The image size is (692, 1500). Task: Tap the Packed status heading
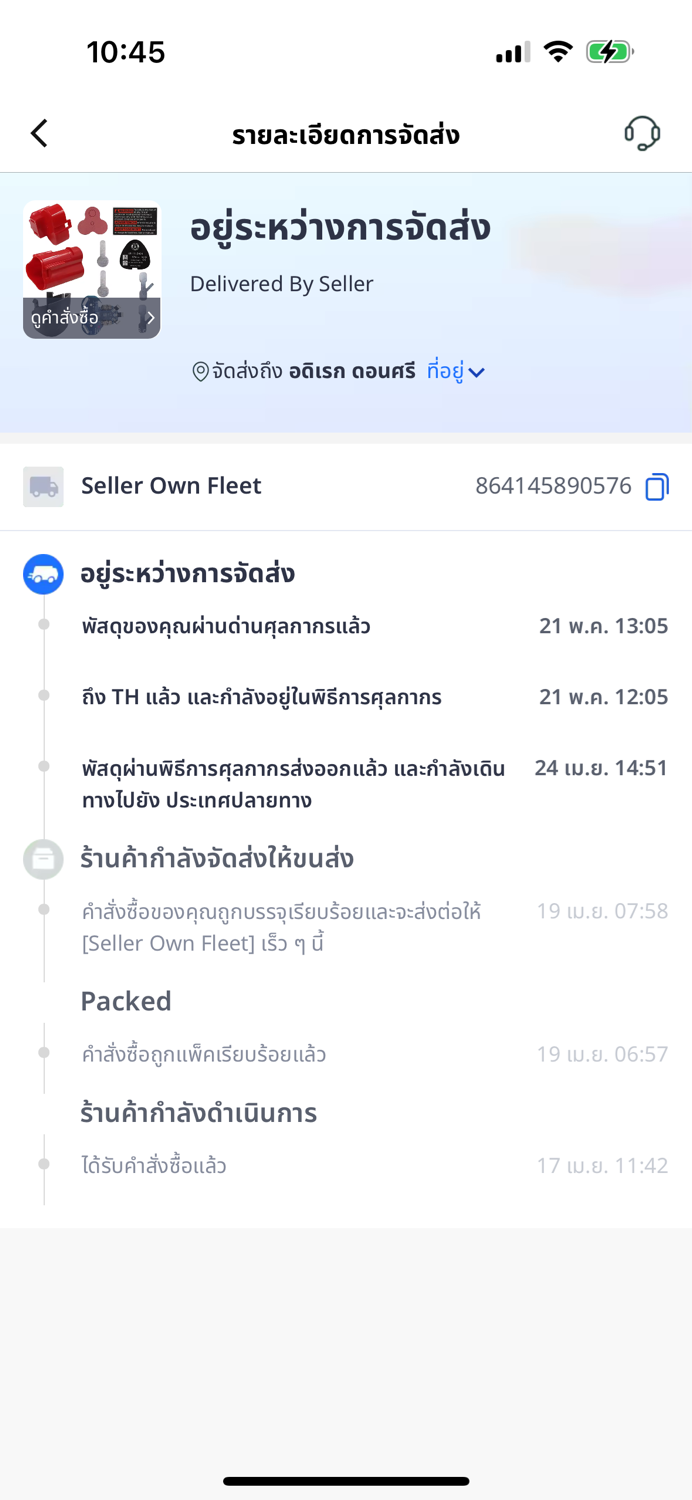tap(126, 1001)
